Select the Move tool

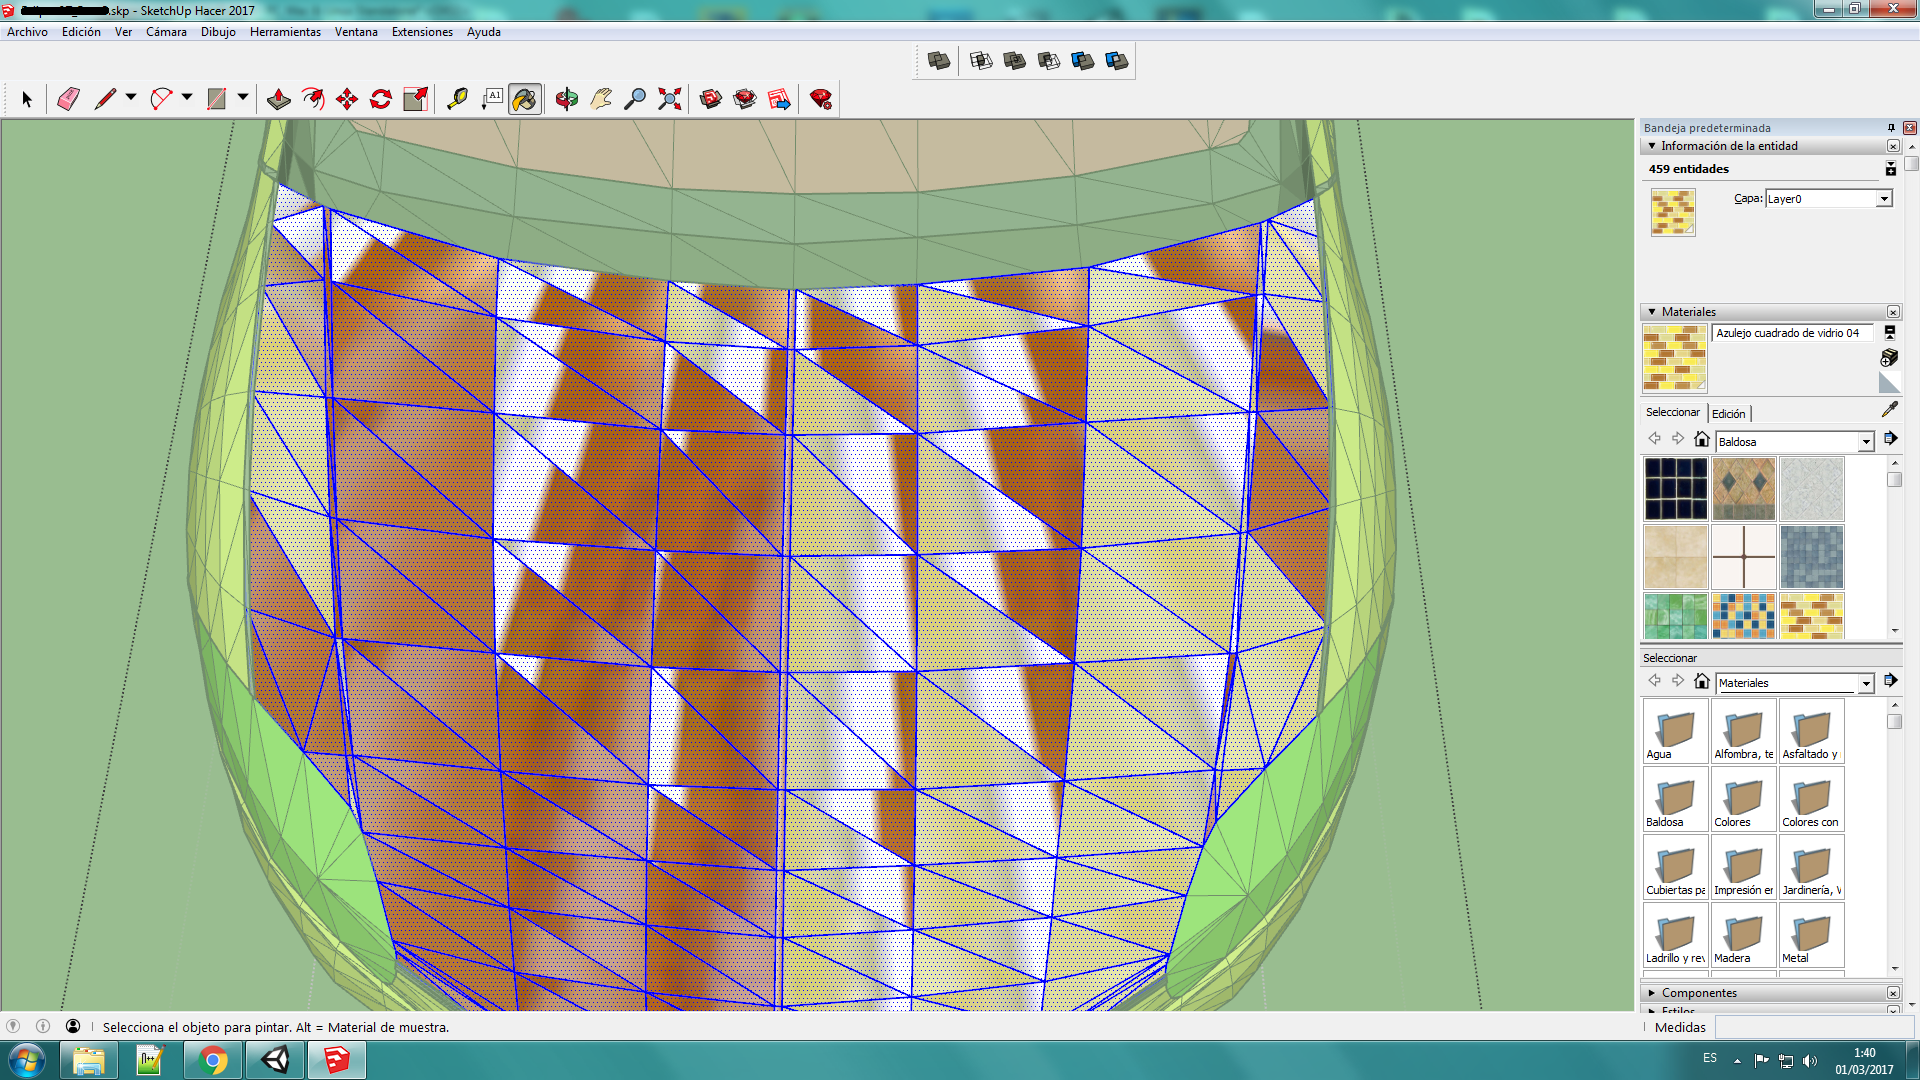(347, 99)
